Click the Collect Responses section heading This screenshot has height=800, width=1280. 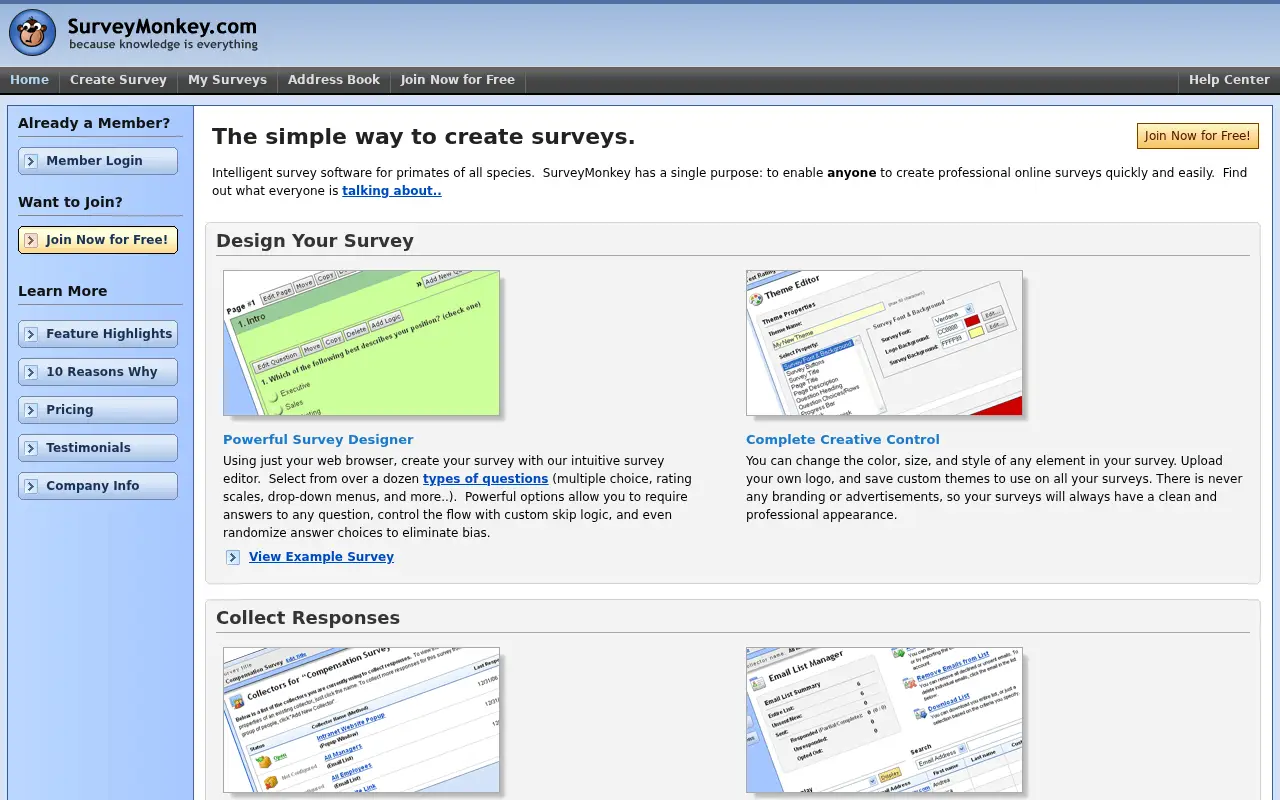(308, 618)
